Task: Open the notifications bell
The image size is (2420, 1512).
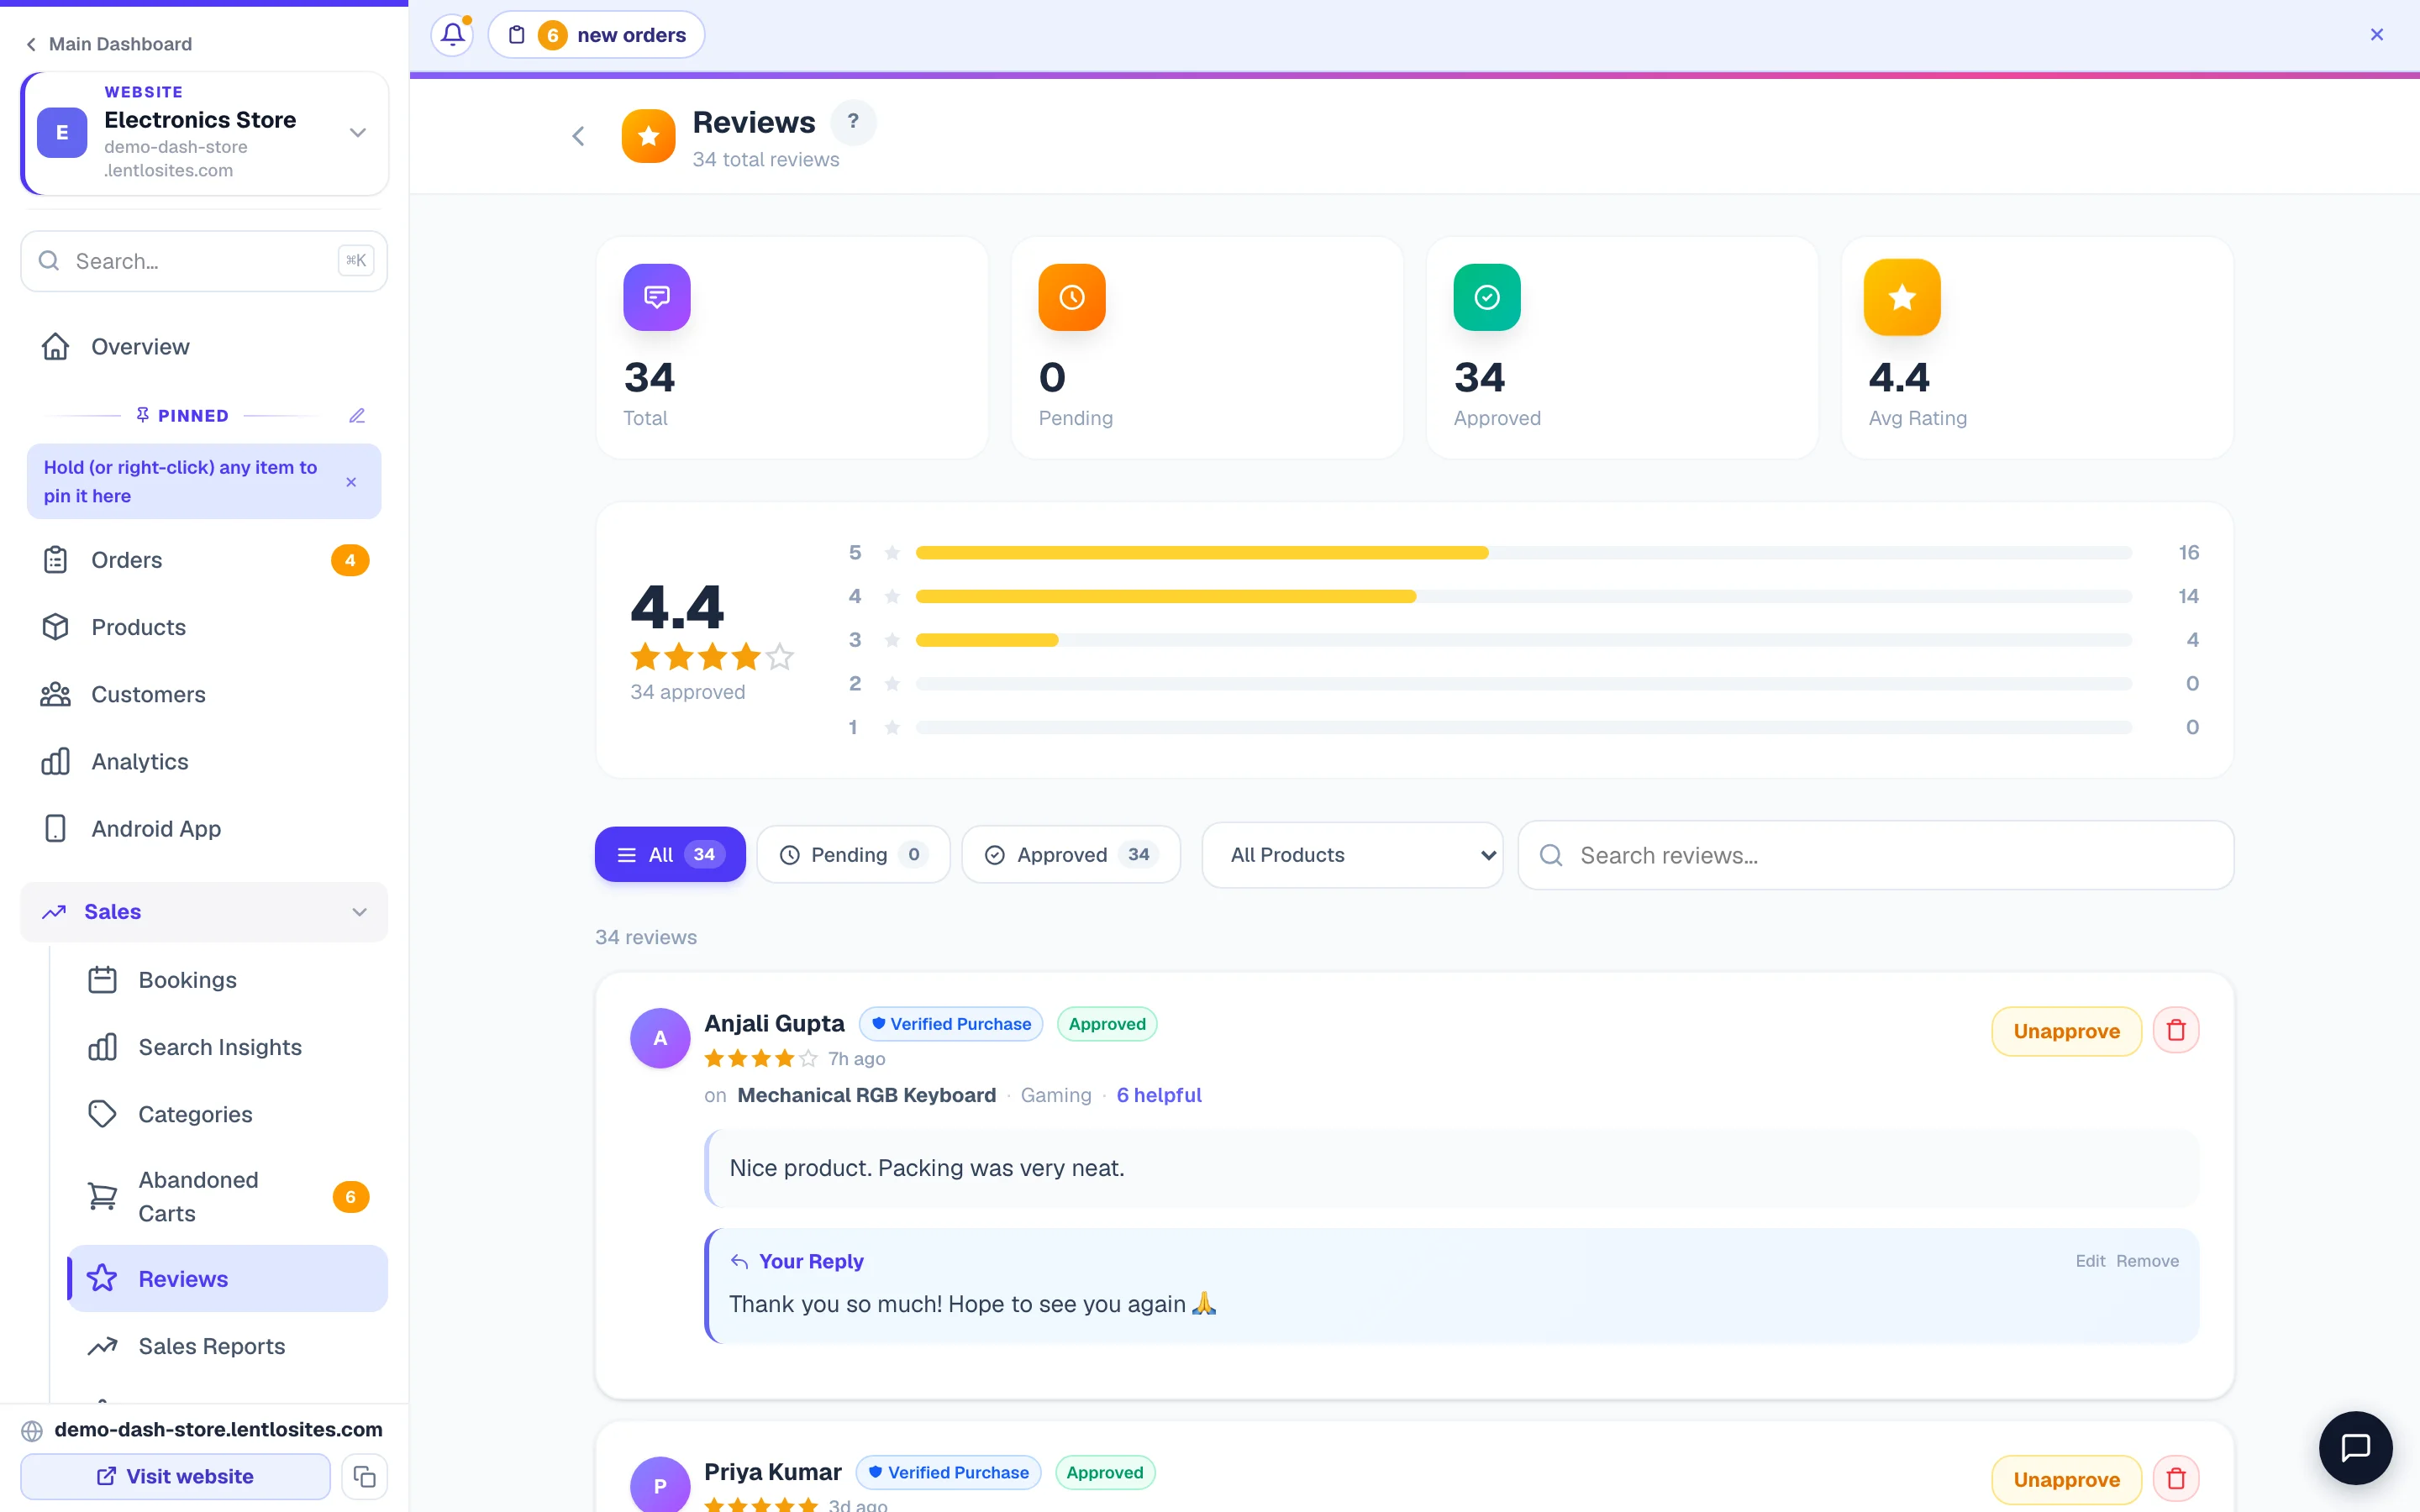Action: pyautogui.click(x=452, y=35)
